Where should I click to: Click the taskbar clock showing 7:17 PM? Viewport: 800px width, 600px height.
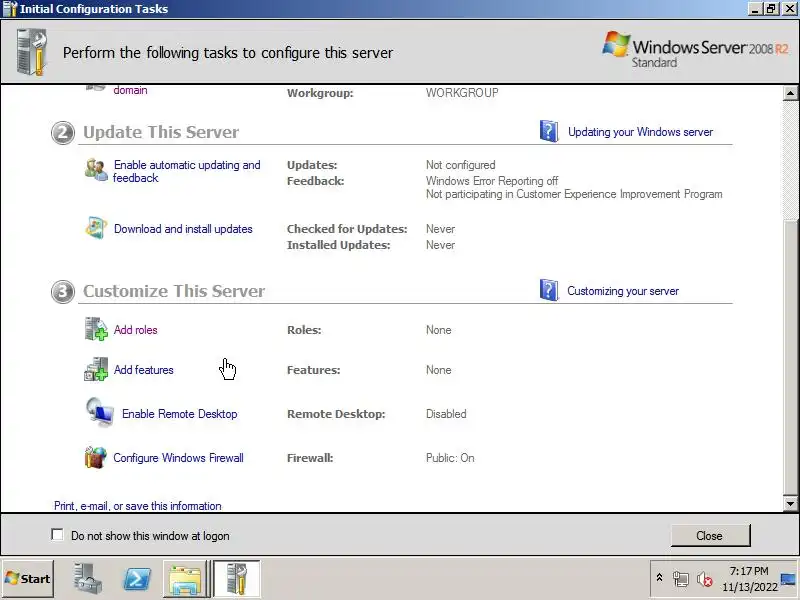[x=749, y=571]
